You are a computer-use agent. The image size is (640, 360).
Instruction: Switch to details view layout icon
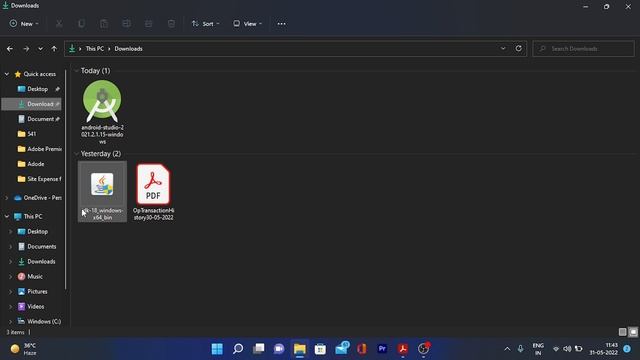coord(622,332)
